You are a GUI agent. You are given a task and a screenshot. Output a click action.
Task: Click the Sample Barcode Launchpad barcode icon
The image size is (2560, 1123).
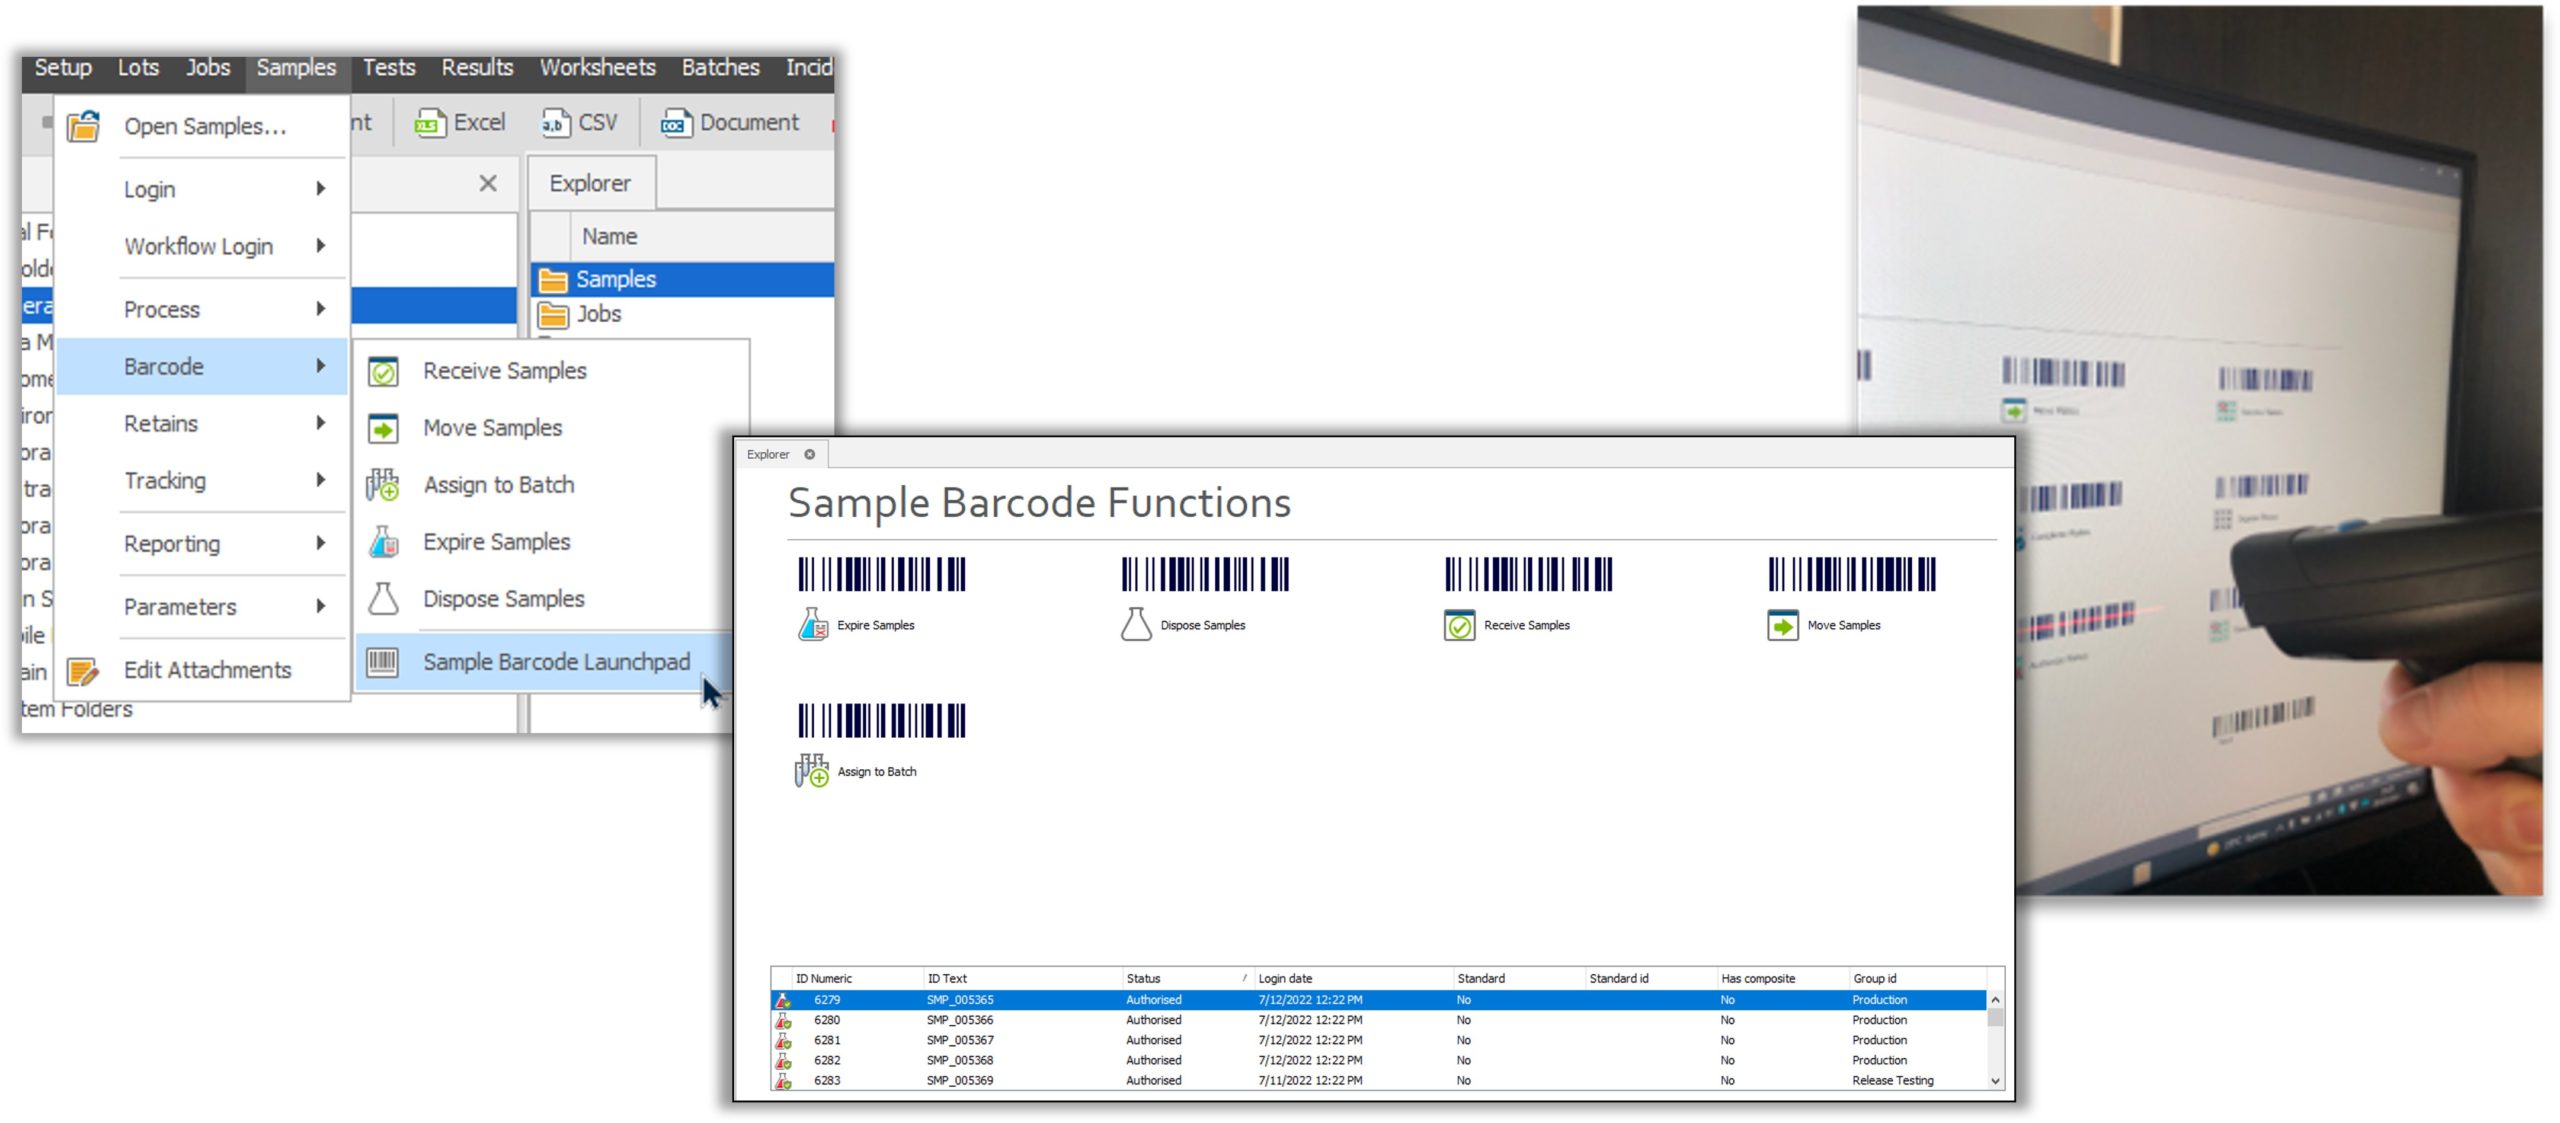pyautogui.click(x=384, y=661)
